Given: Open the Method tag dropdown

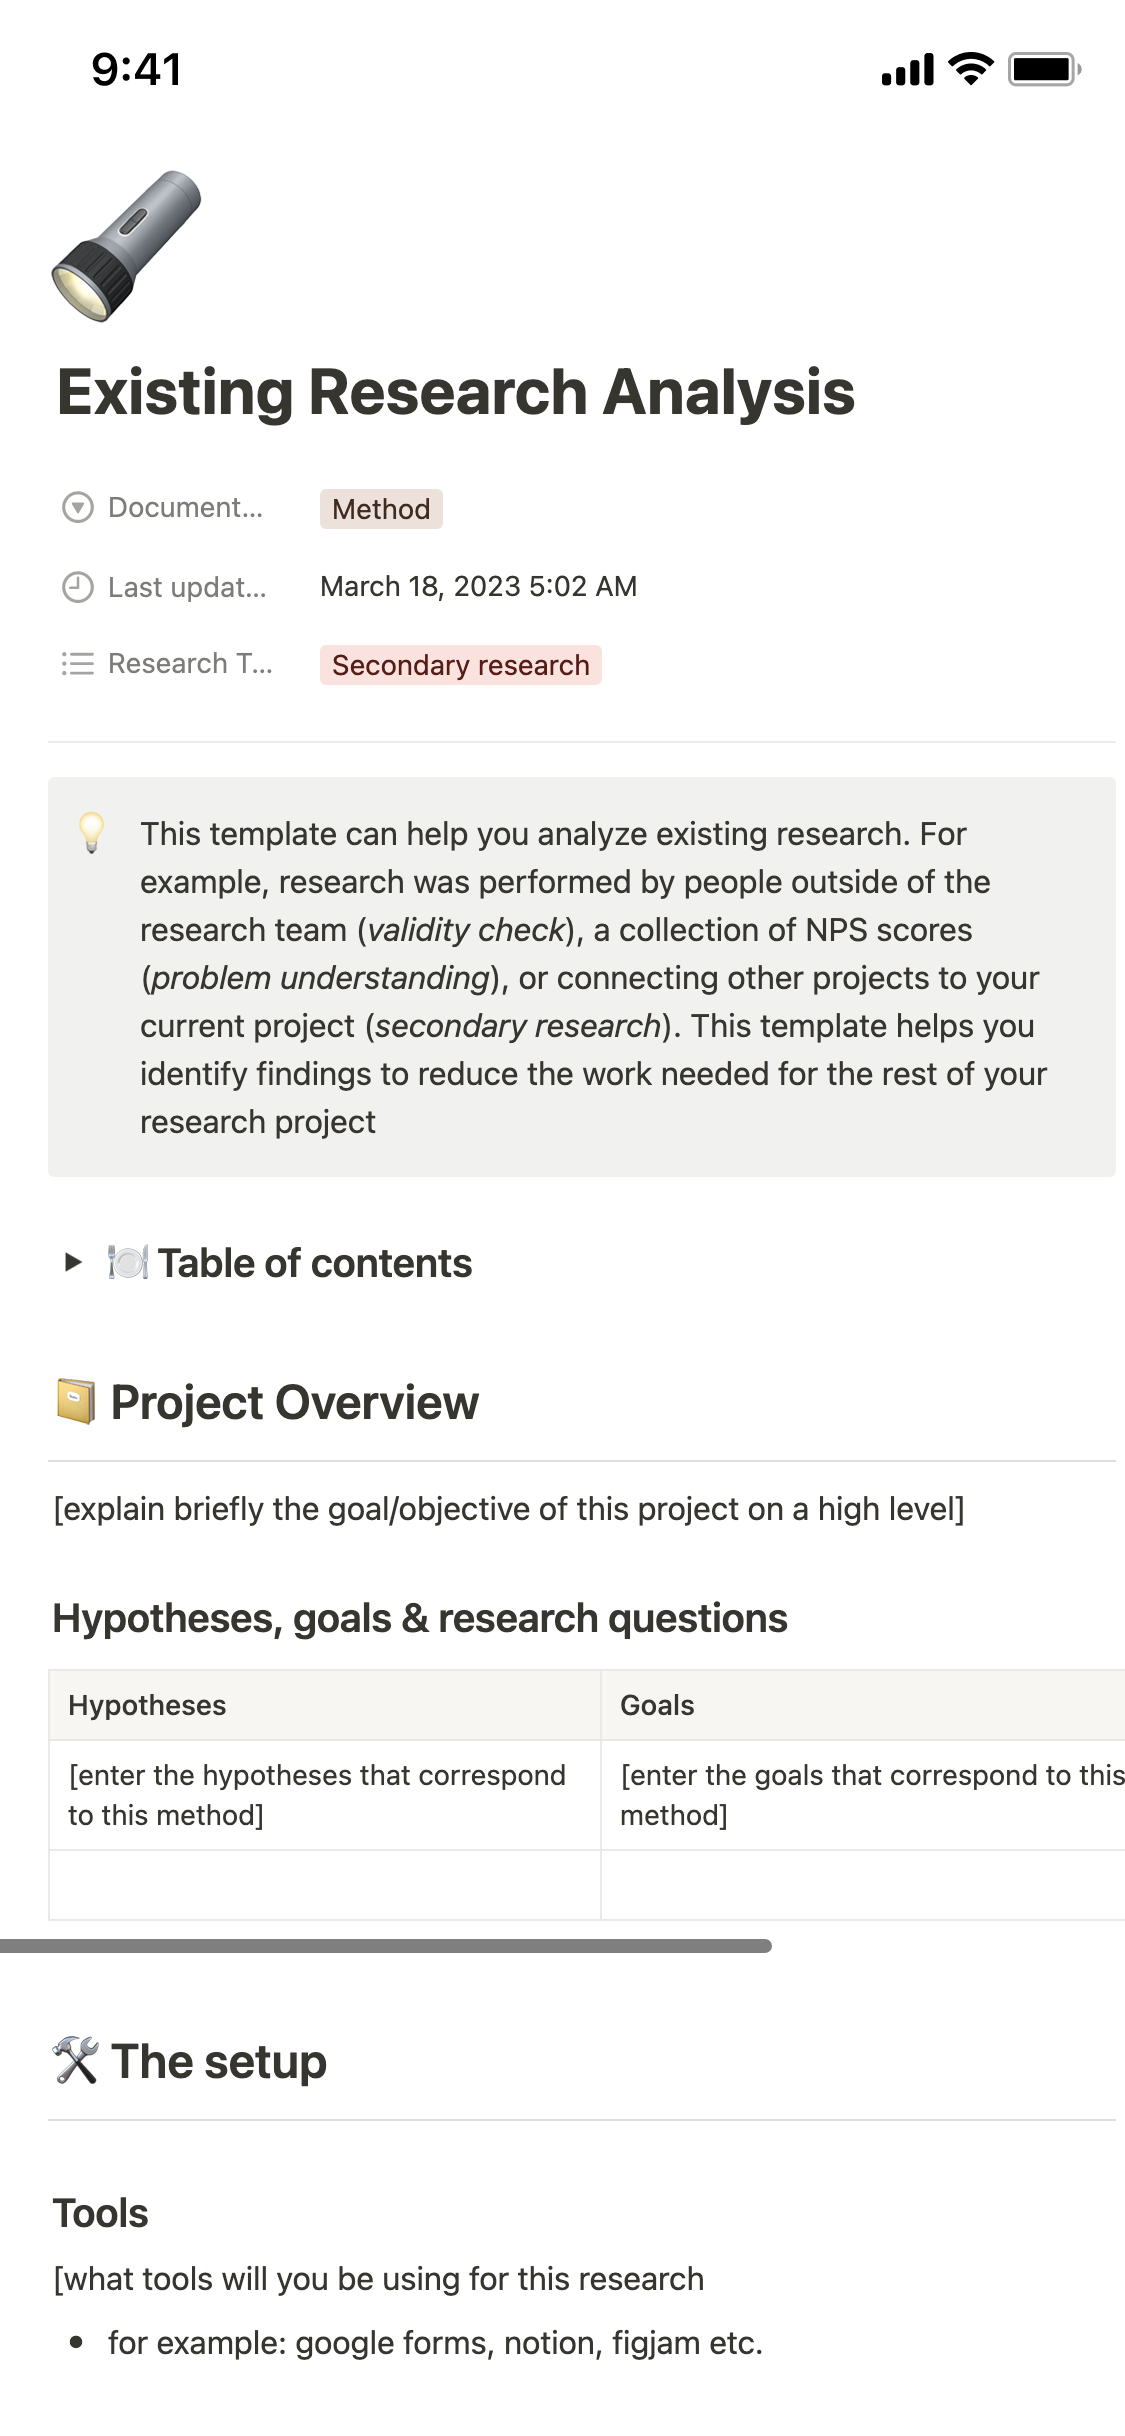Looking at the screenshot, I should pos(381,509).
